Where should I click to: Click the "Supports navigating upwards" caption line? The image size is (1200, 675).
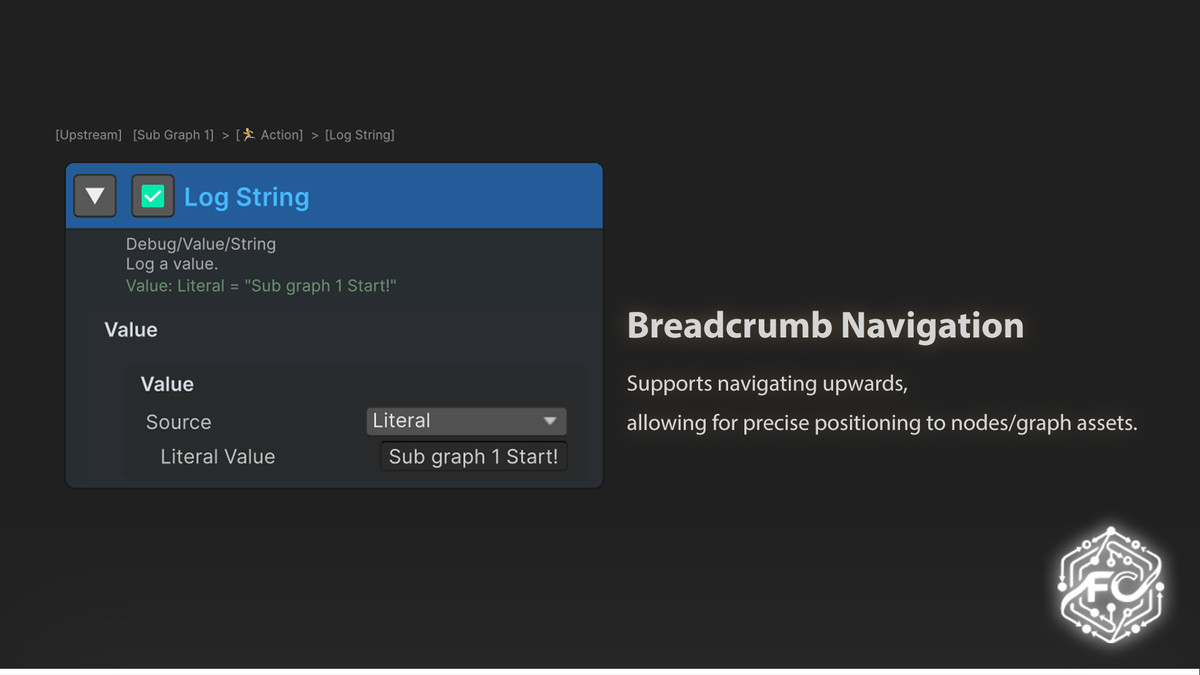coord(767,384)
